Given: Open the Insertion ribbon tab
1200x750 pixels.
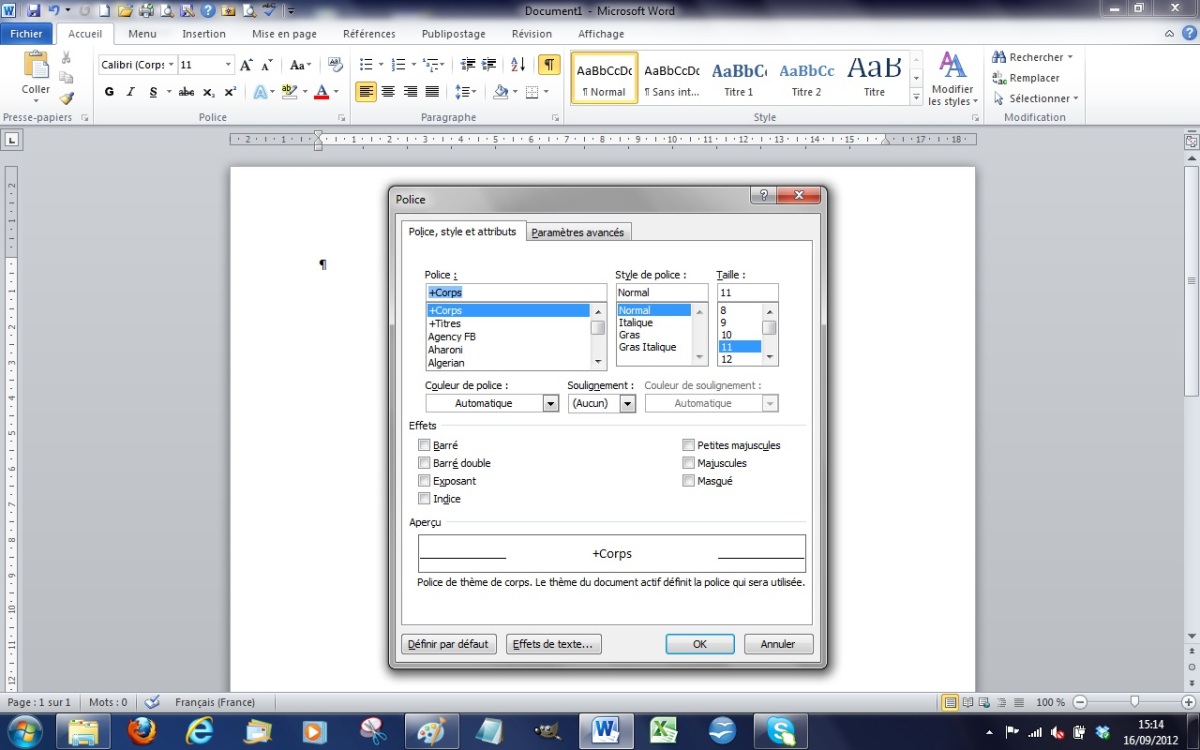Looking at the screenshot, I should (x=204, y=34).
